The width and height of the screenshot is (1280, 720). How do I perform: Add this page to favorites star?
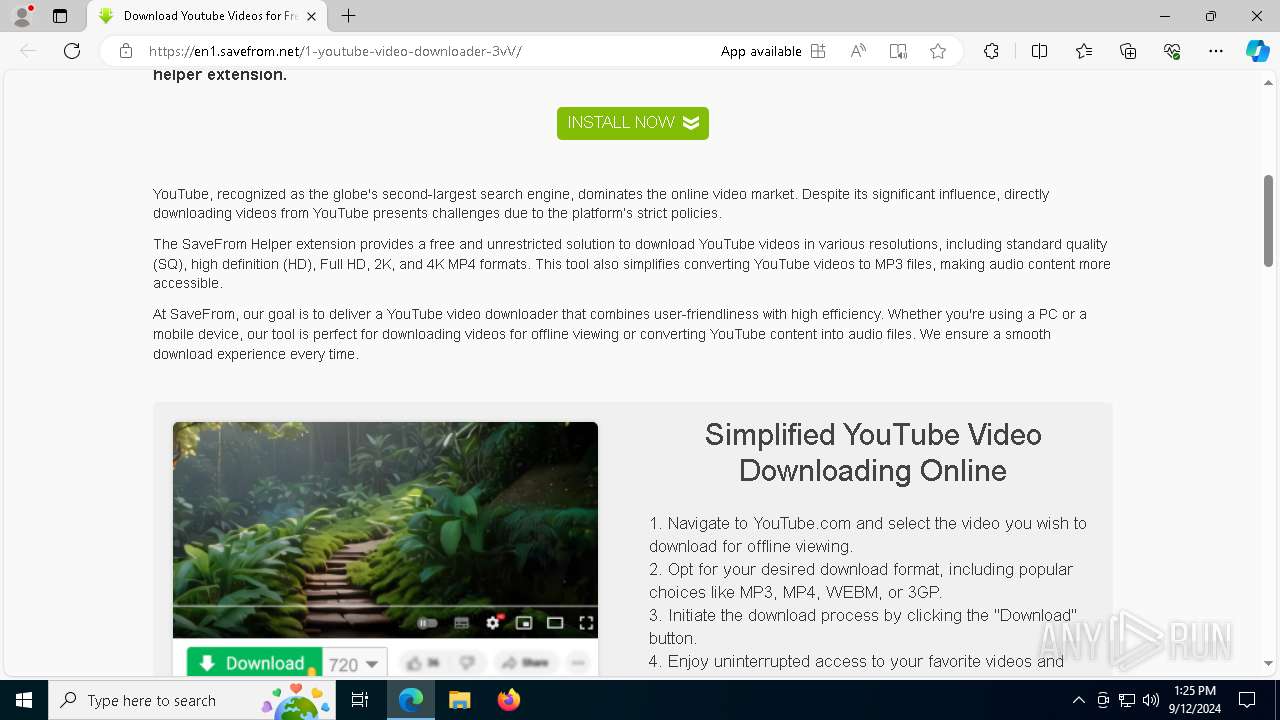(938, 51)
